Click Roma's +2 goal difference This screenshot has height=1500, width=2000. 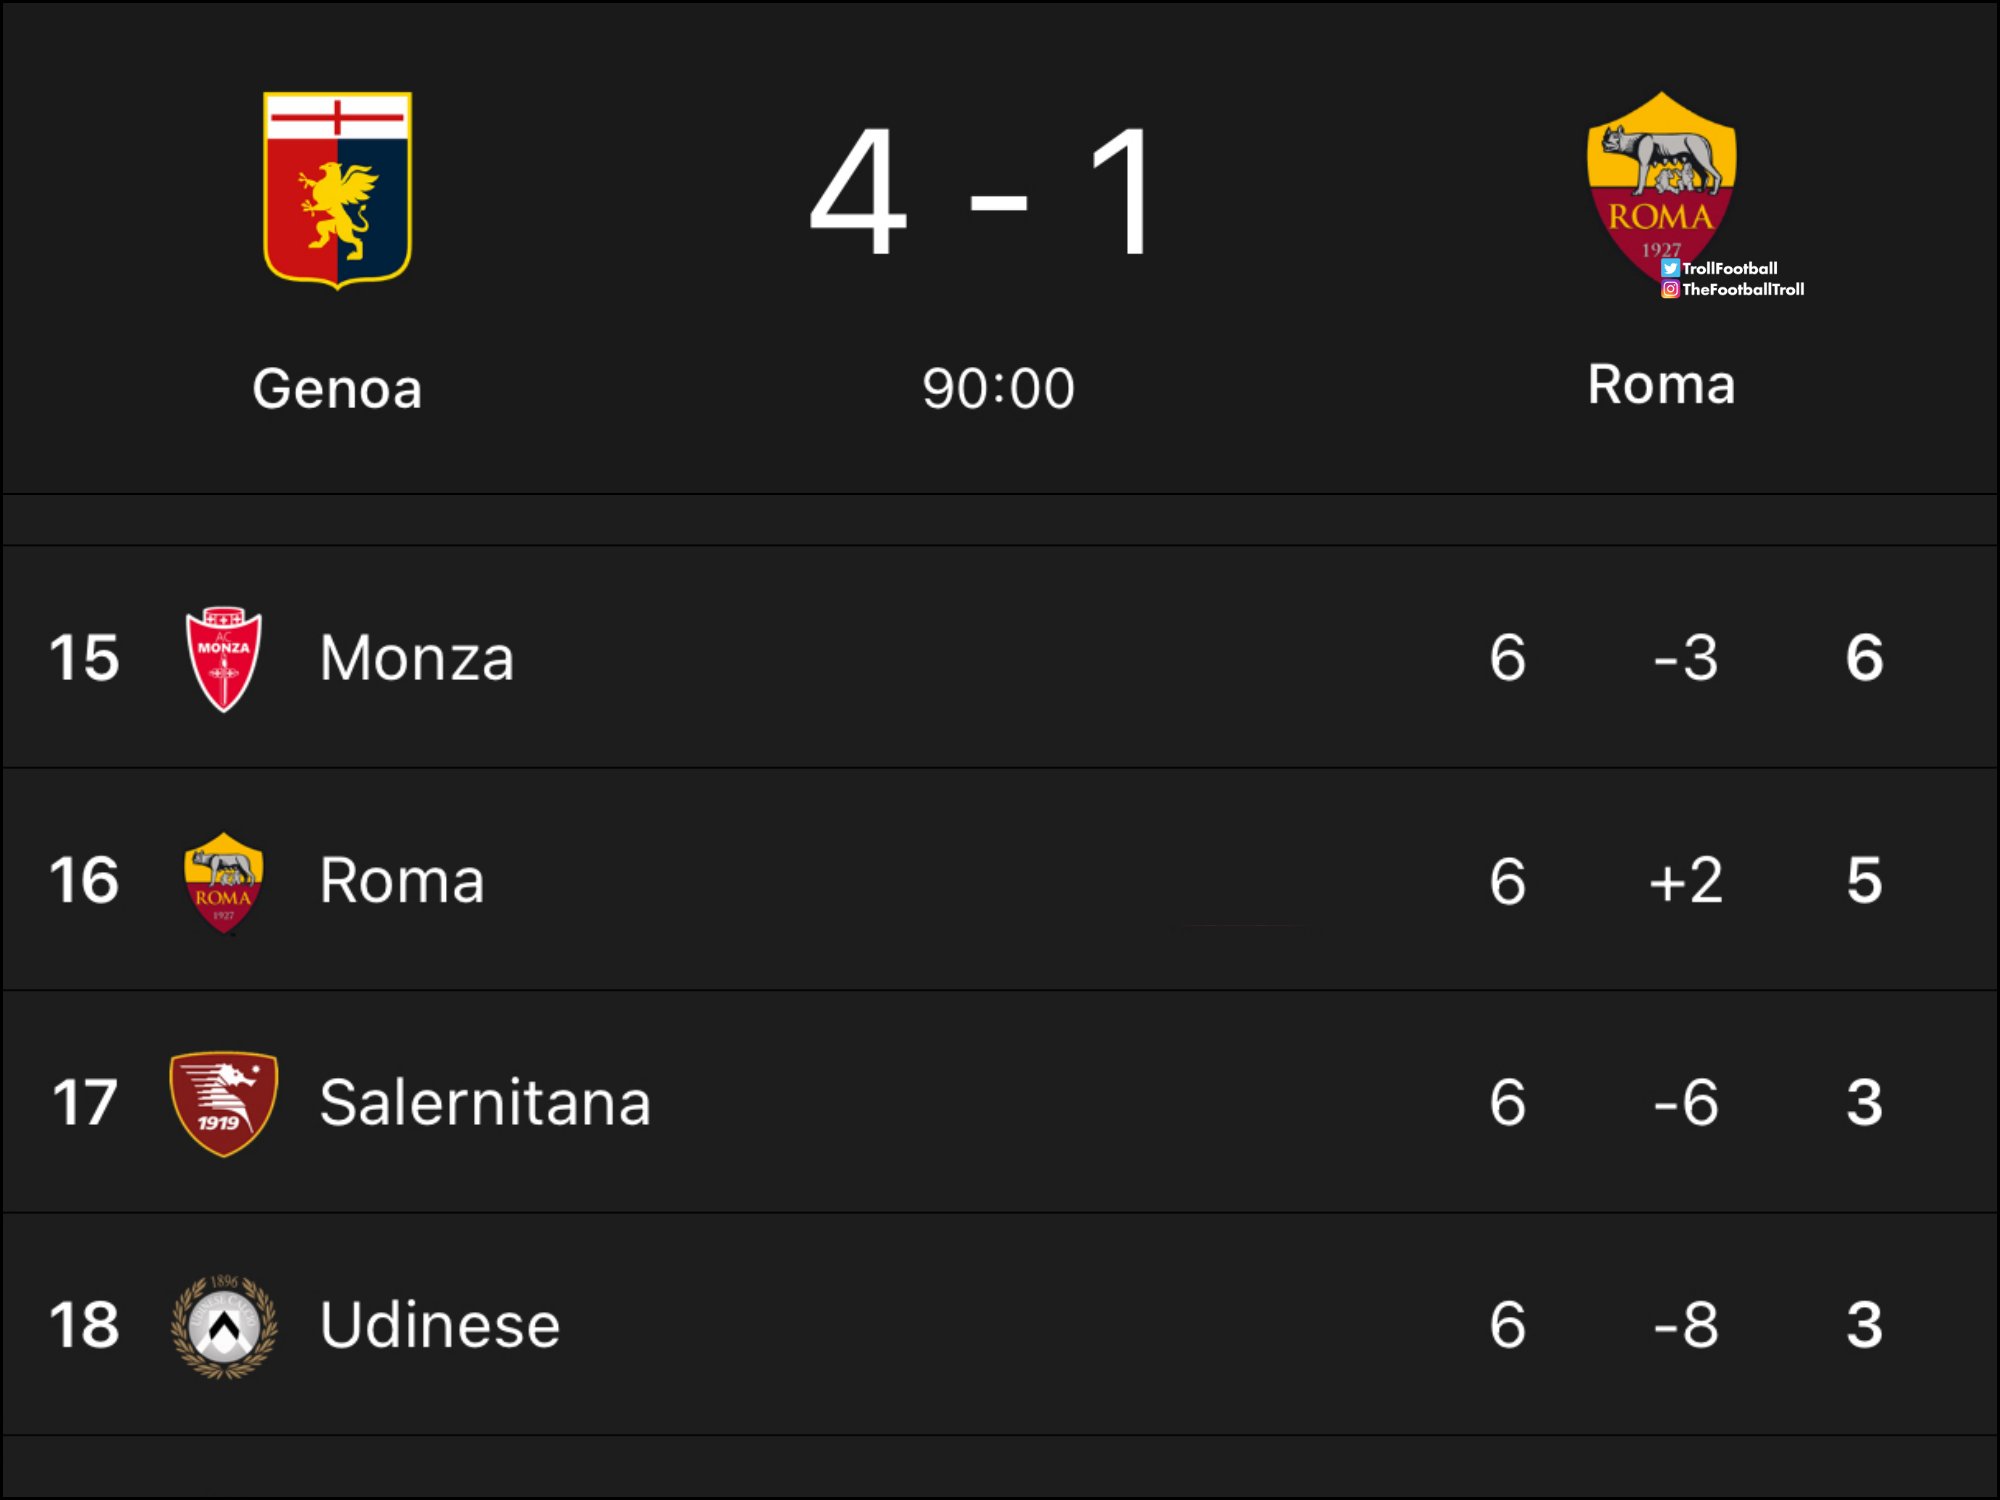[1686, 881]
